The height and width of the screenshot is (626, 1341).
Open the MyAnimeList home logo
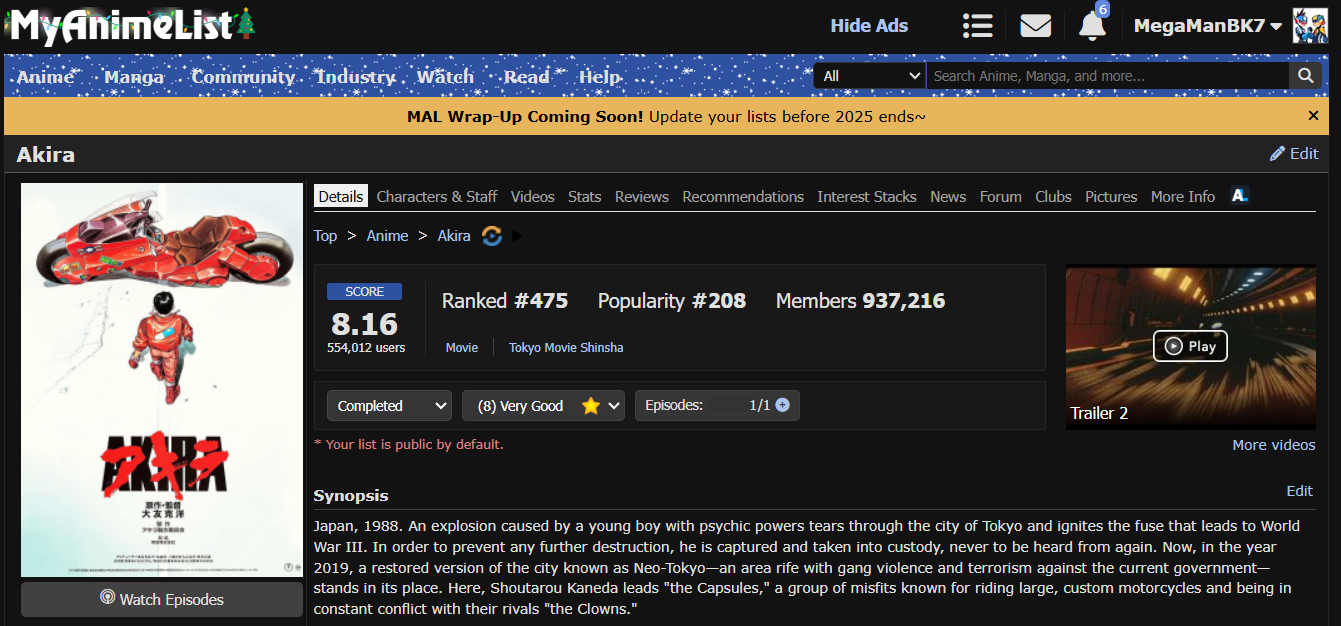132,25
